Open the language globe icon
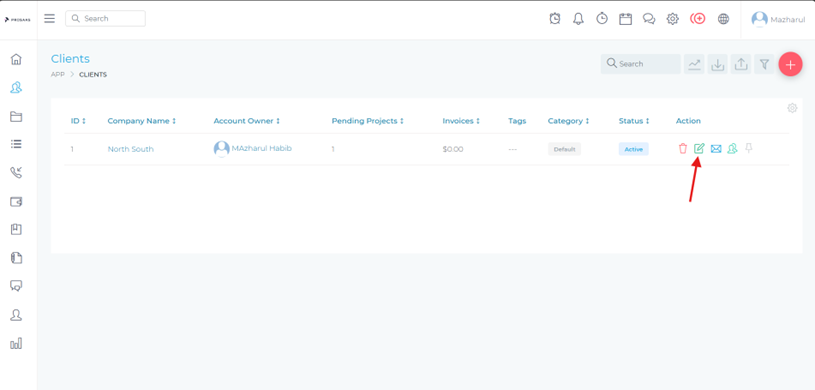 (x=723, y=19)
